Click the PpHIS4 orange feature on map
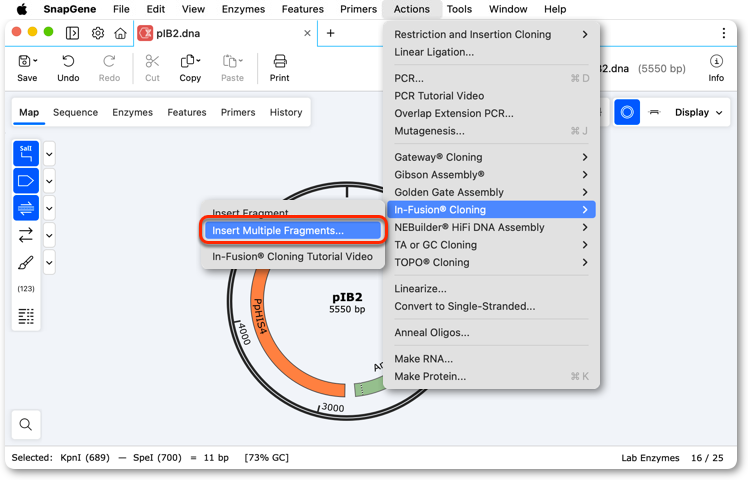The height and width of the screenshot is (480, 748). point(275,349)
